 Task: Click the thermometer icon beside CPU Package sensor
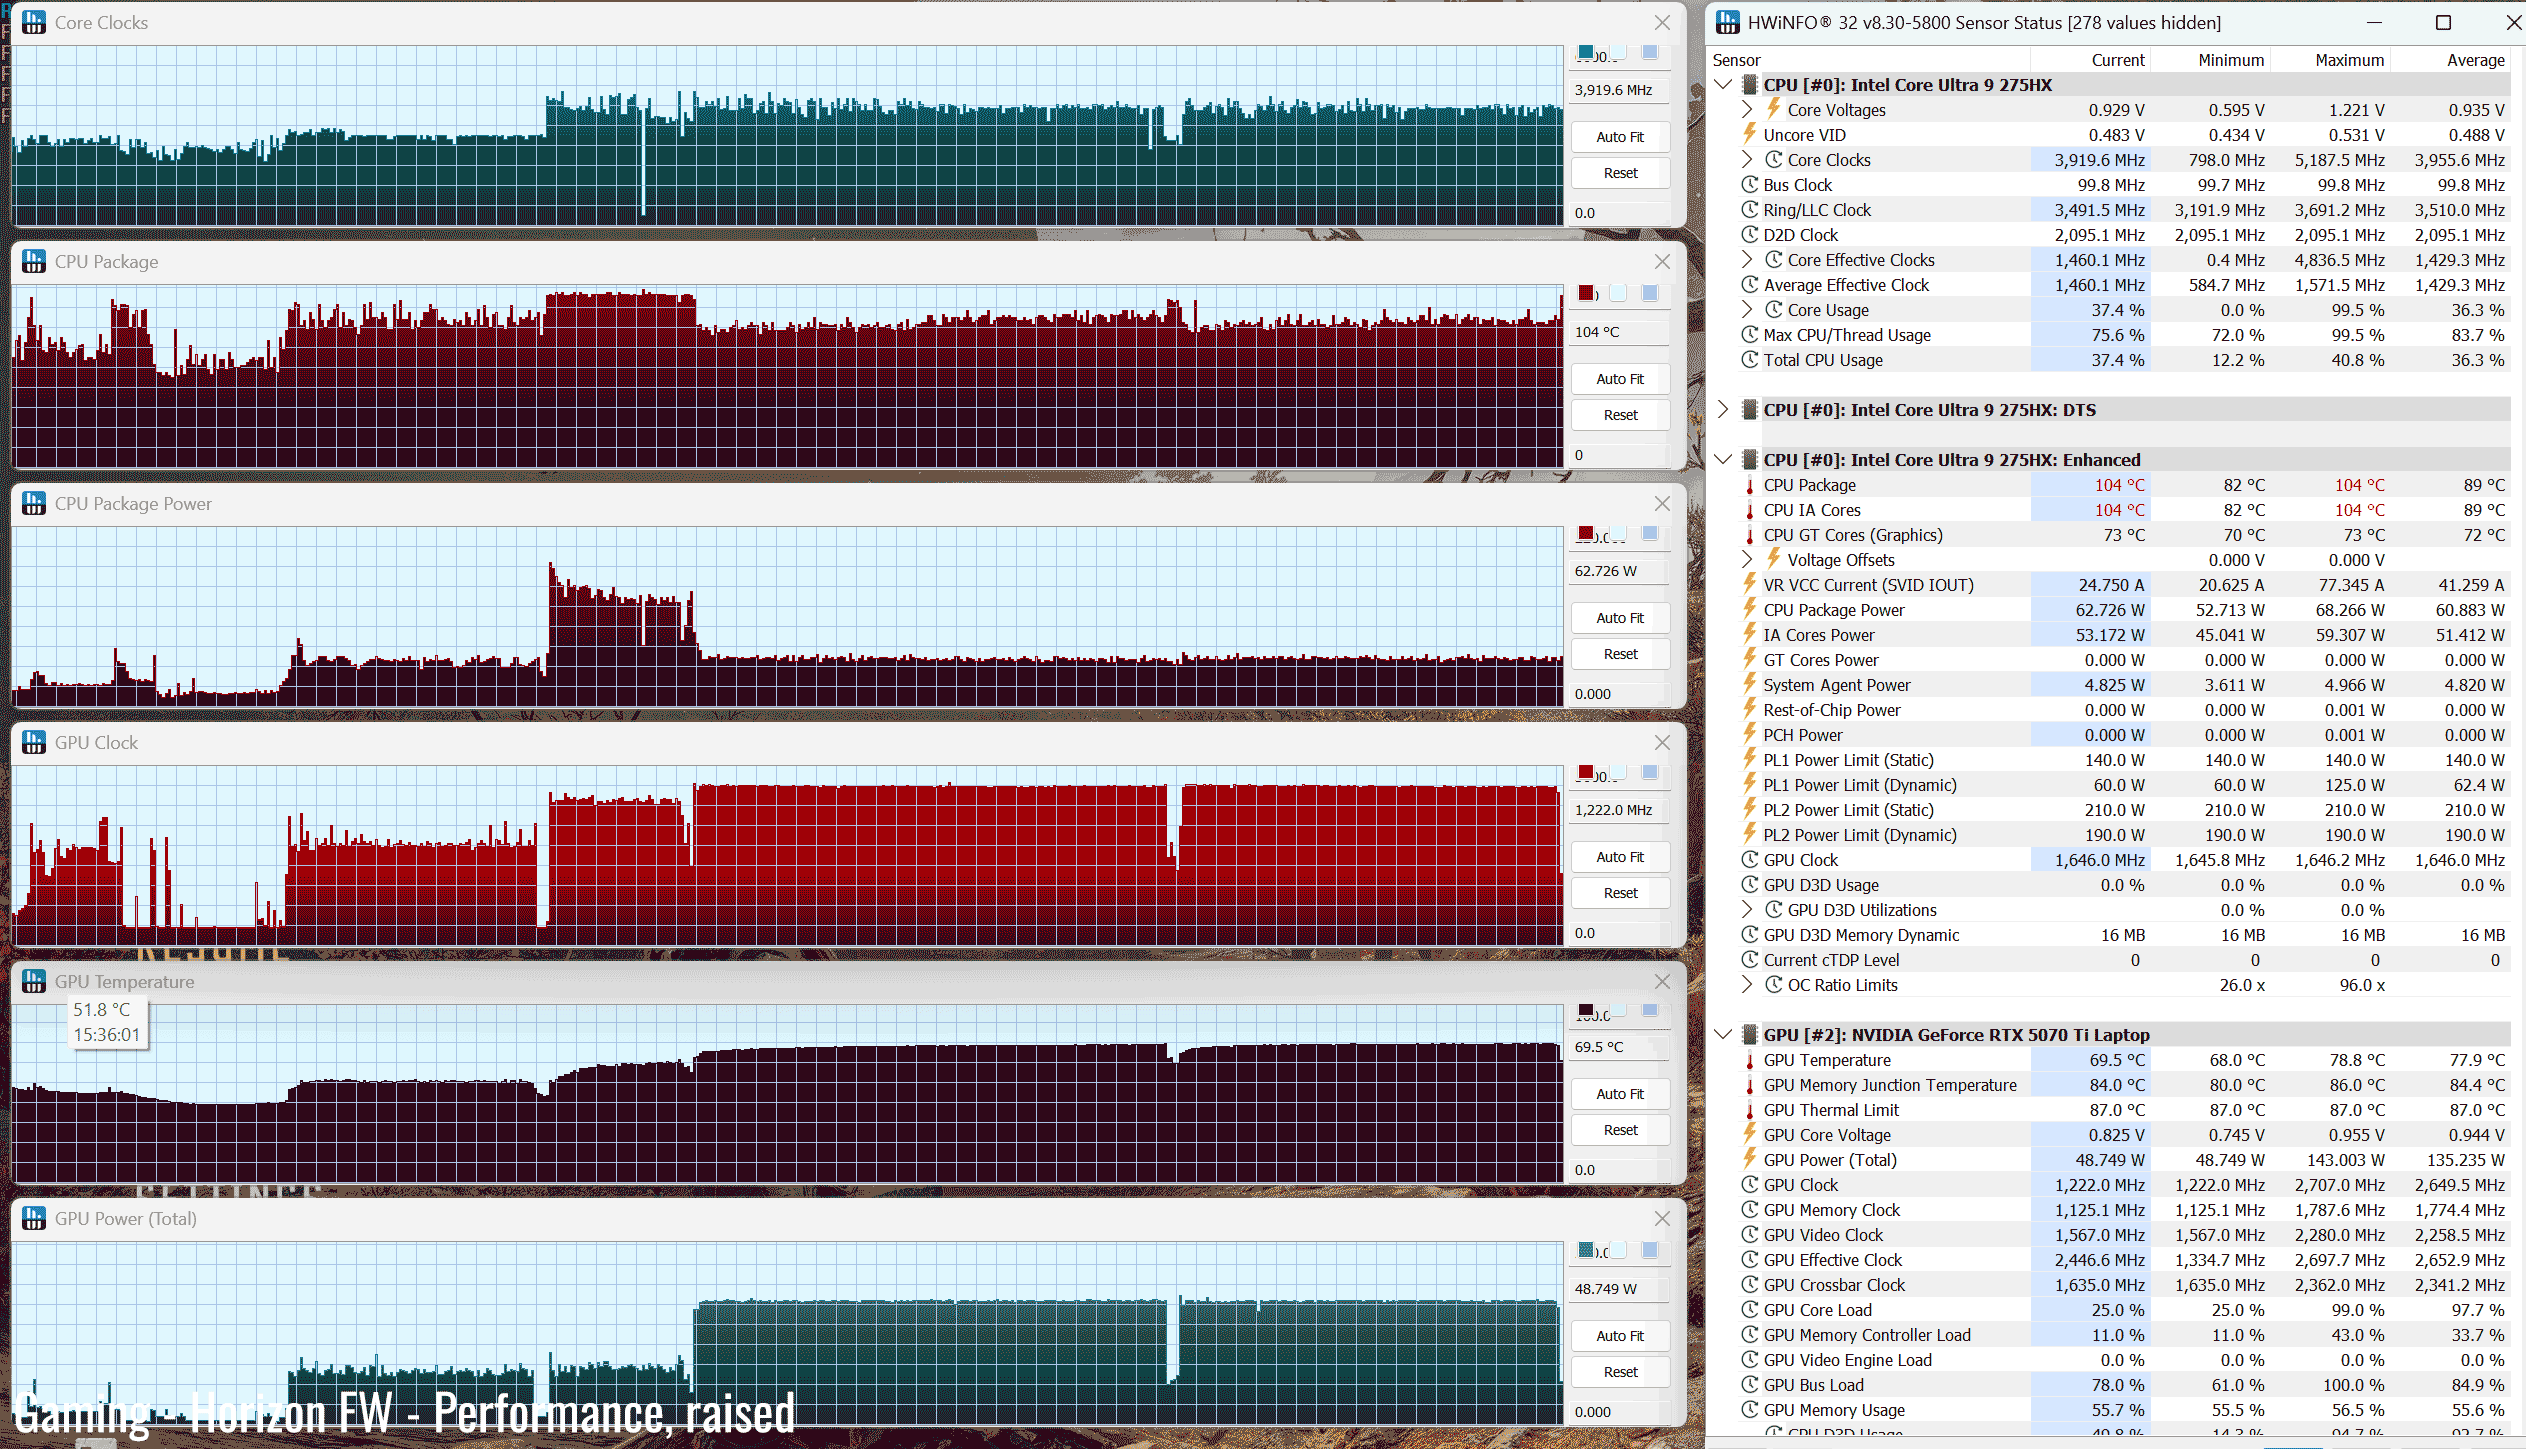point(1749,485)
